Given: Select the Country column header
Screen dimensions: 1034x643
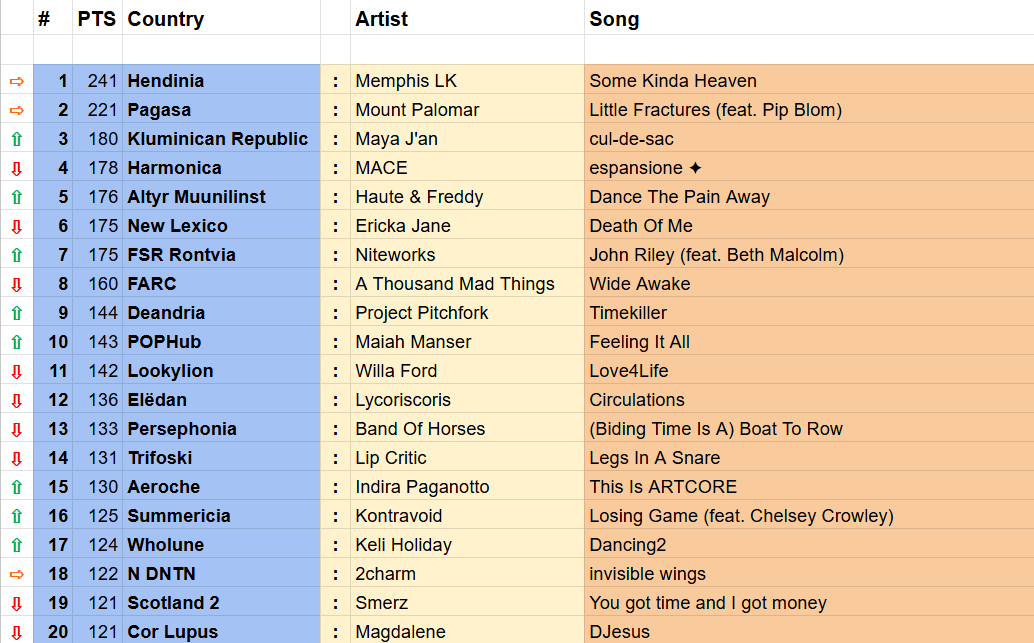Looking at the screenshot, I should click(x=166, y=19).
